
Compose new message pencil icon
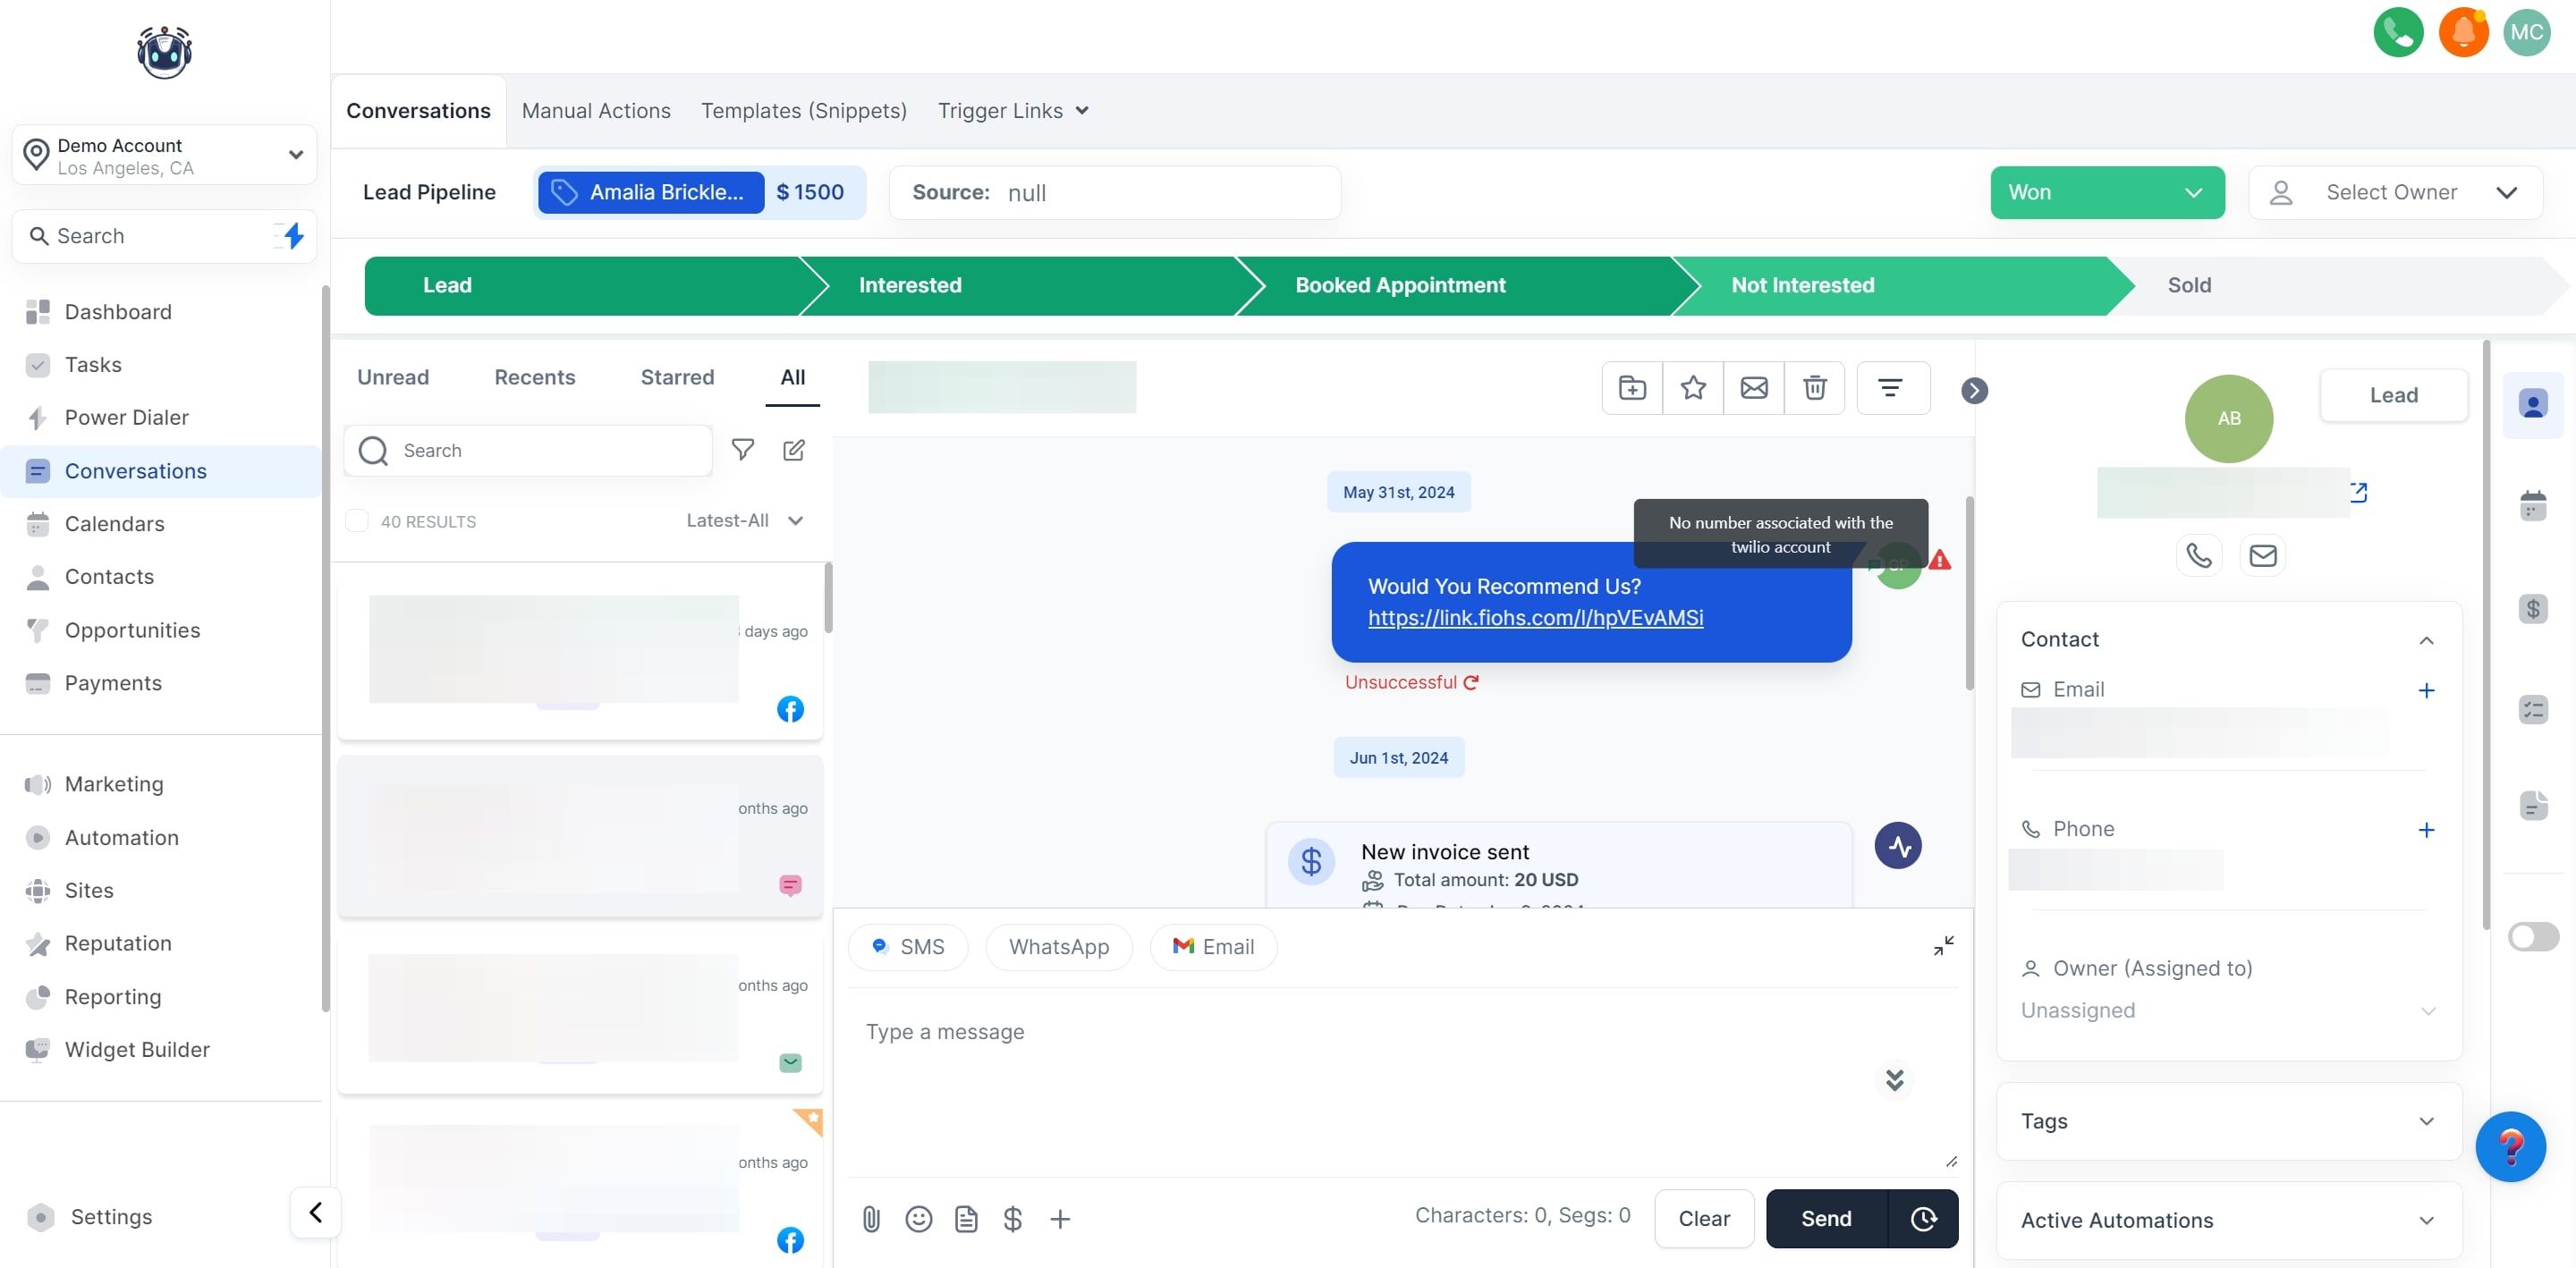pos(793,450)
